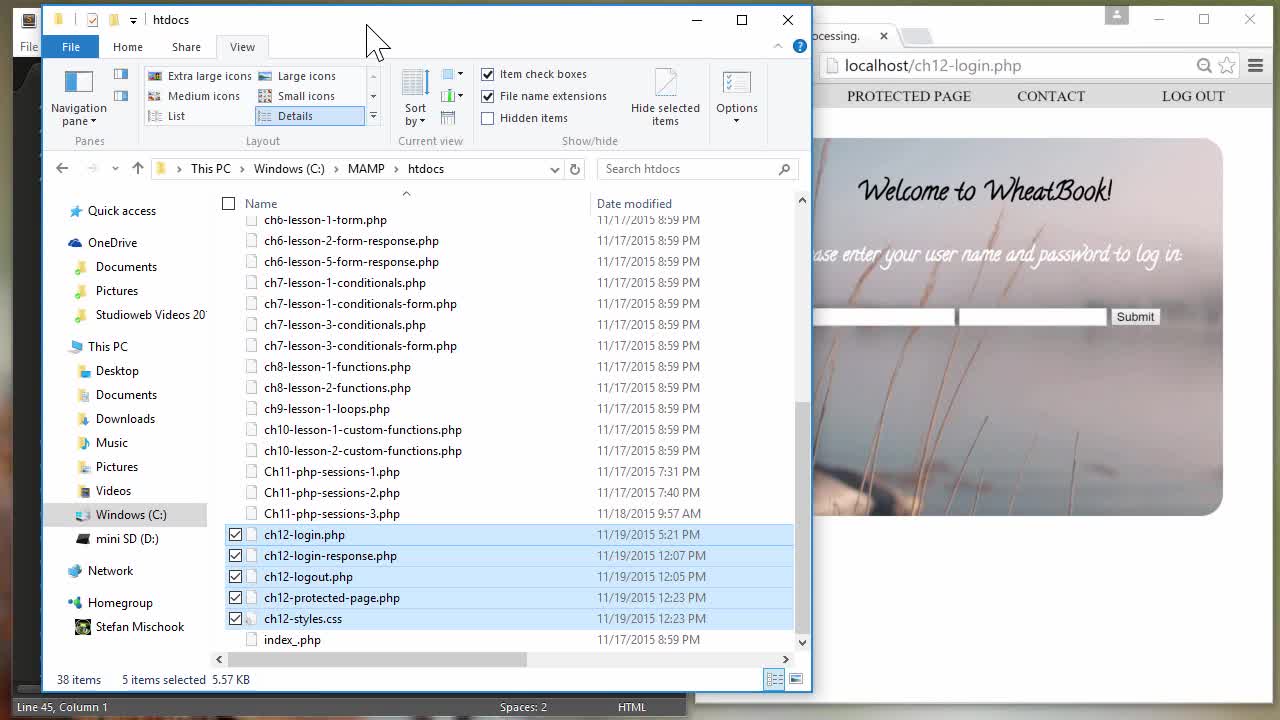Open Explorer Help question mark icon
The height and width of the screenshot is (720, 1280).
point(800,46)
